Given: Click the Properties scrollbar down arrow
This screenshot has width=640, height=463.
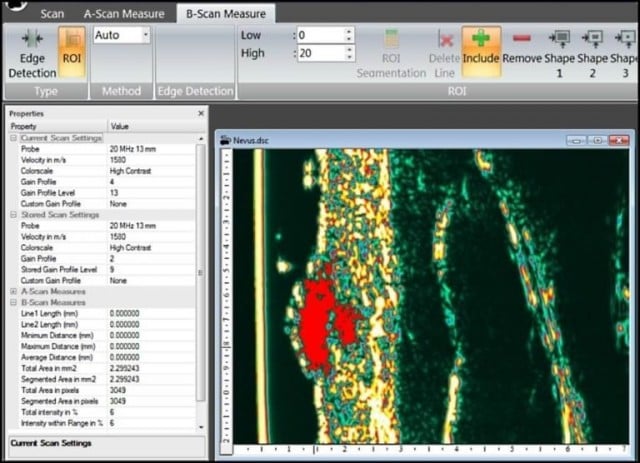Looking at the screenshot, I should point(201,427).
